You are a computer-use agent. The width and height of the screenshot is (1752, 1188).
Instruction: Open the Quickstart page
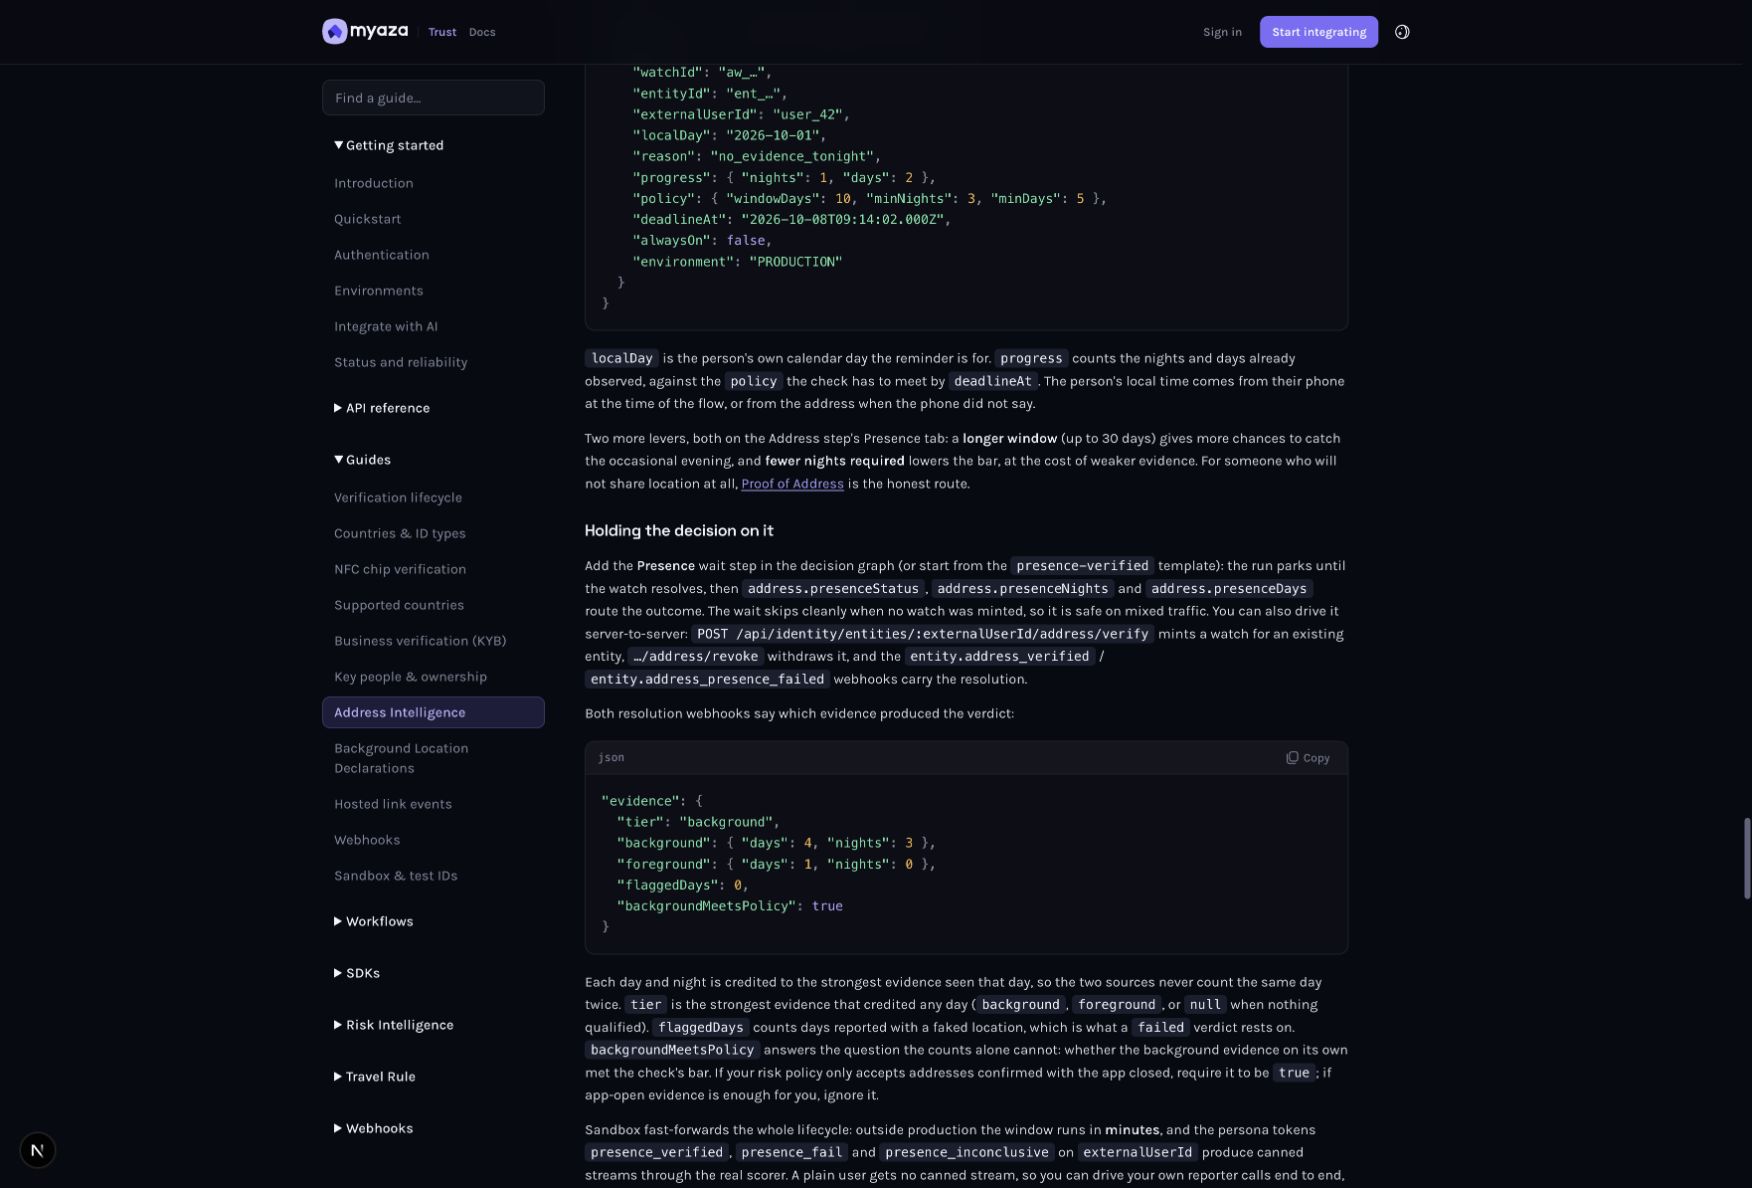pyautogui.click(x=367, y=219)
